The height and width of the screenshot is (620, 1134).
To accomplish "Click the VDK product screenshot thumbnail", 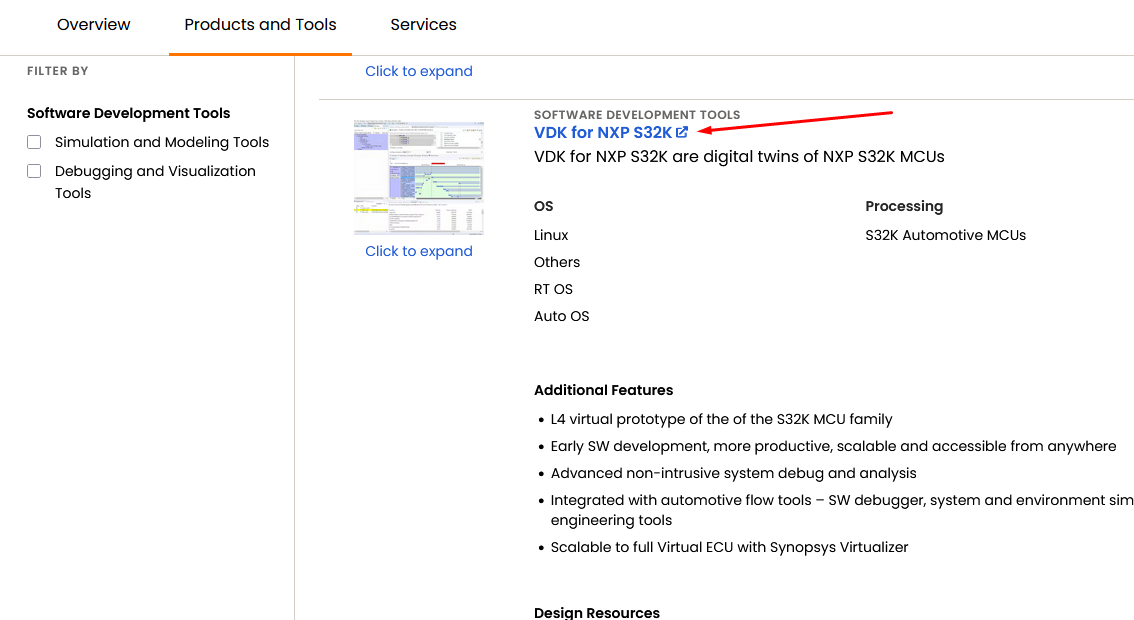I will click(418, 177).
